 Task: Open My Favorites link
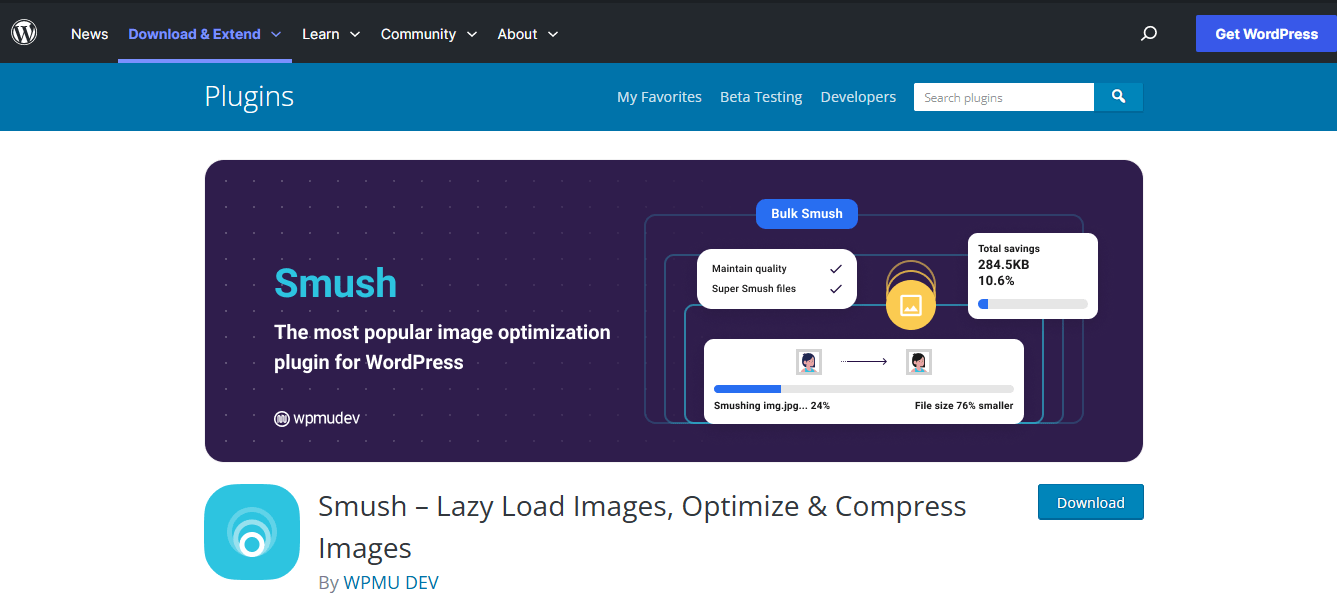click(x=659, y=97)
